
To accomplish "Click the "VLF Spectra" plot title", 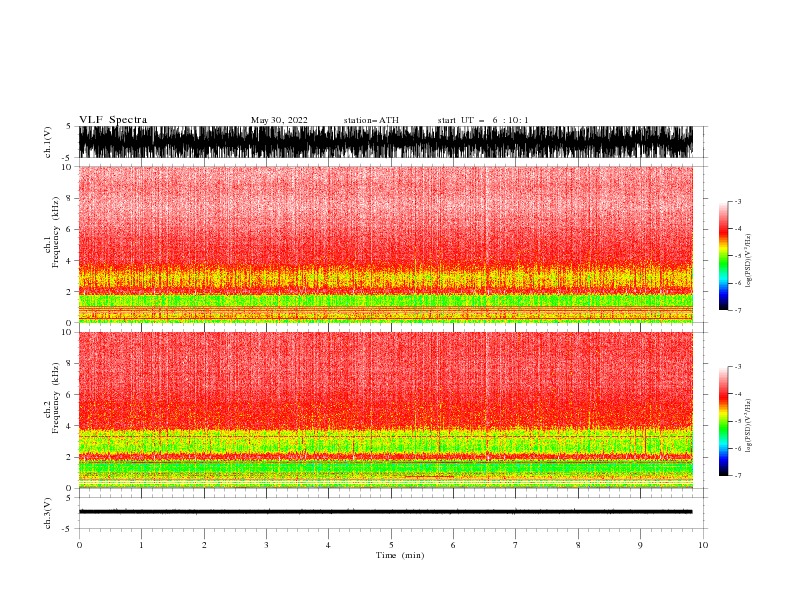I will pyautogui.click(x=113, y=120).
